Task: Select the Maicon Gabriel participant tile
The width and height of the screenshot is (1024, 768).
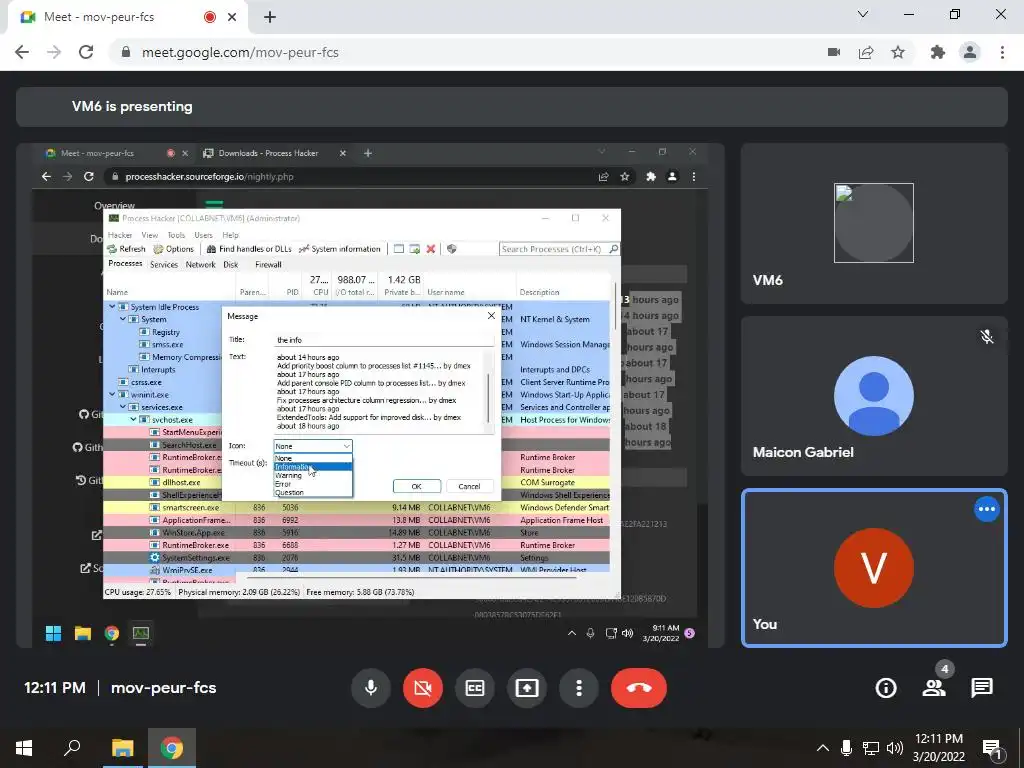Action: [874, 396]
